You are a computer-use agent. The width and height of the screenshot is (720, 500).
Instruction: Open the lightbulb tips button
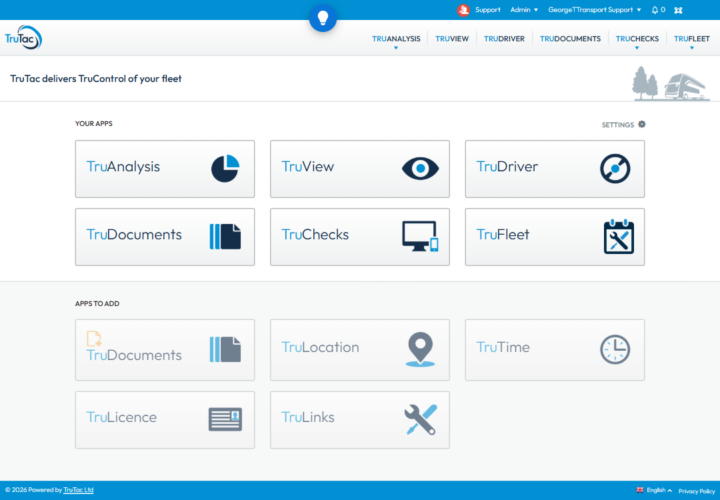323,18
